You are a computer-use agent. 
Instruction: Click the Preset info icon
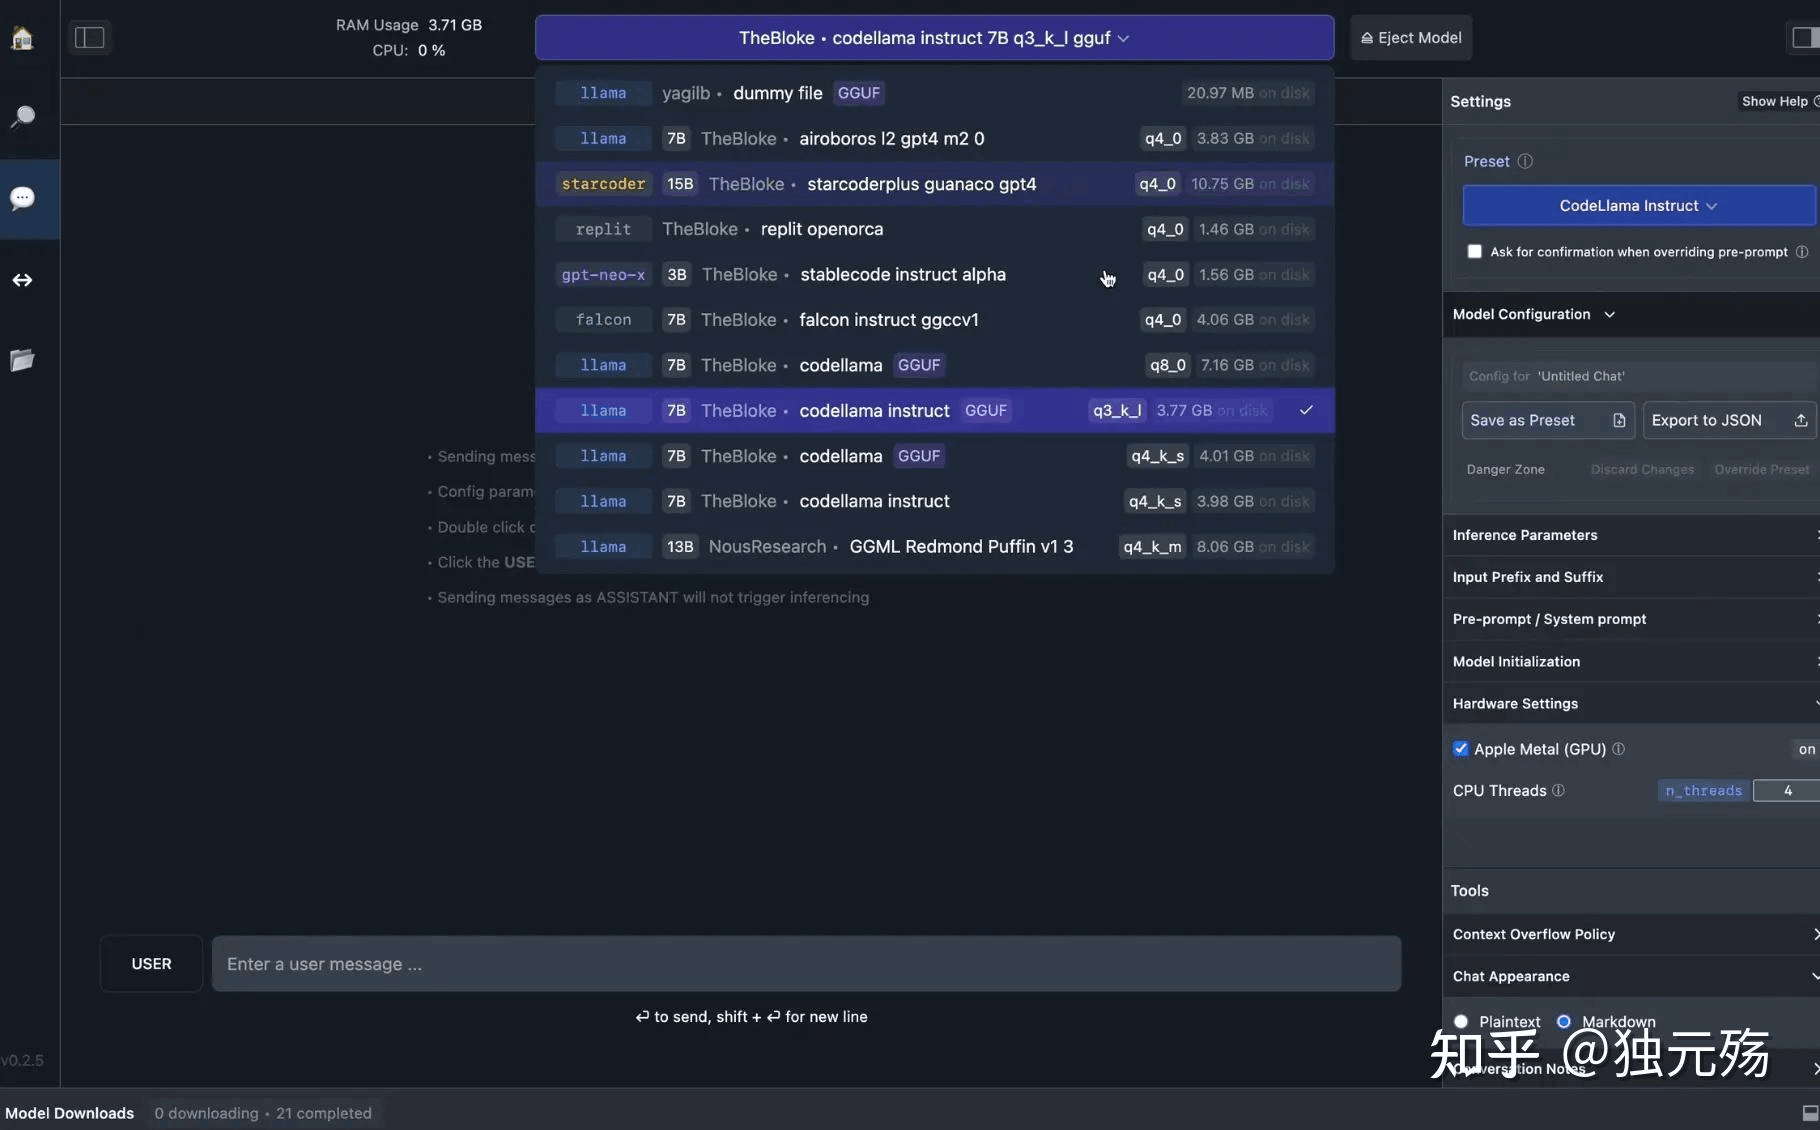click(x=1525, y=161)
